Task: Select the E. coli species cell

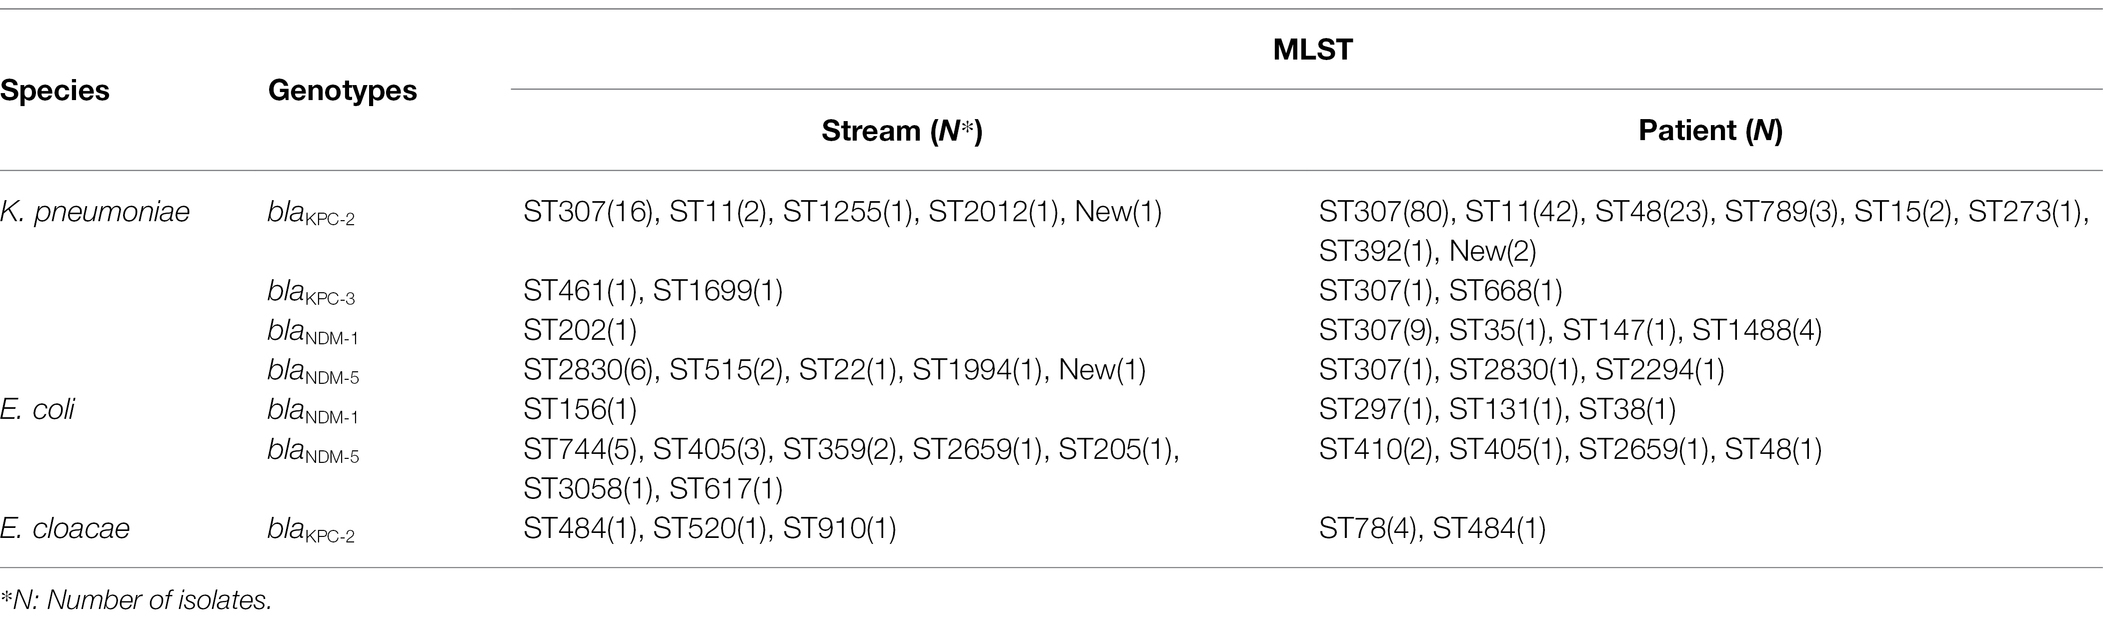Action: [38, 410]
